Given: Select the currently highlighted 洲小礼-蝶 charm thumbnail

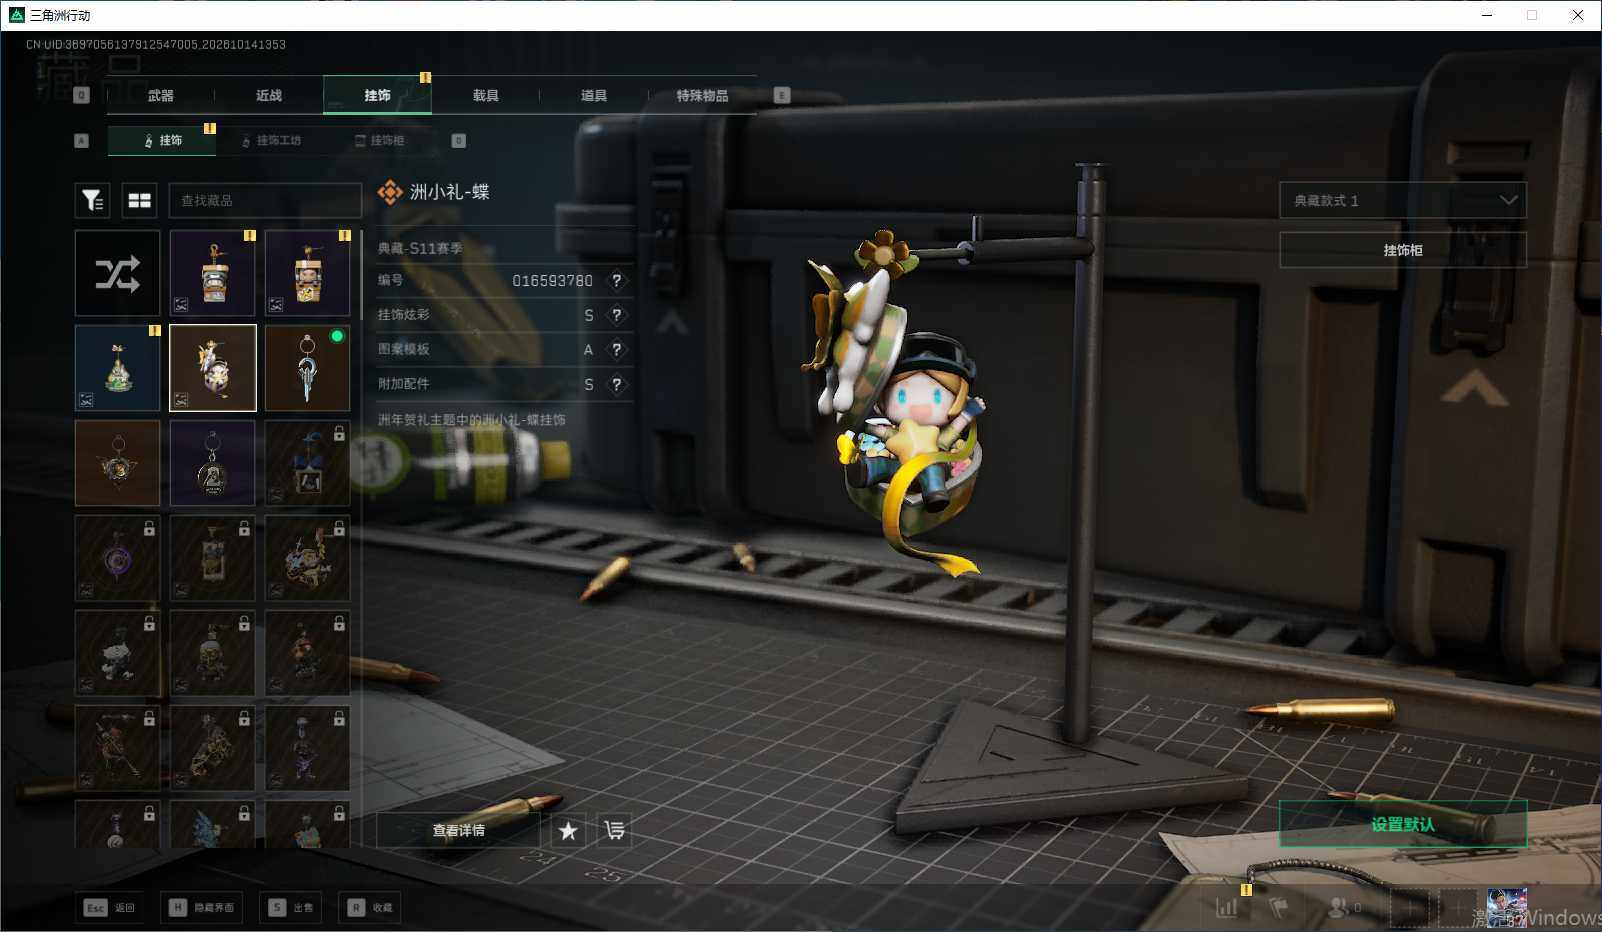Looking at the screenshot, I should tap(212, 368).
